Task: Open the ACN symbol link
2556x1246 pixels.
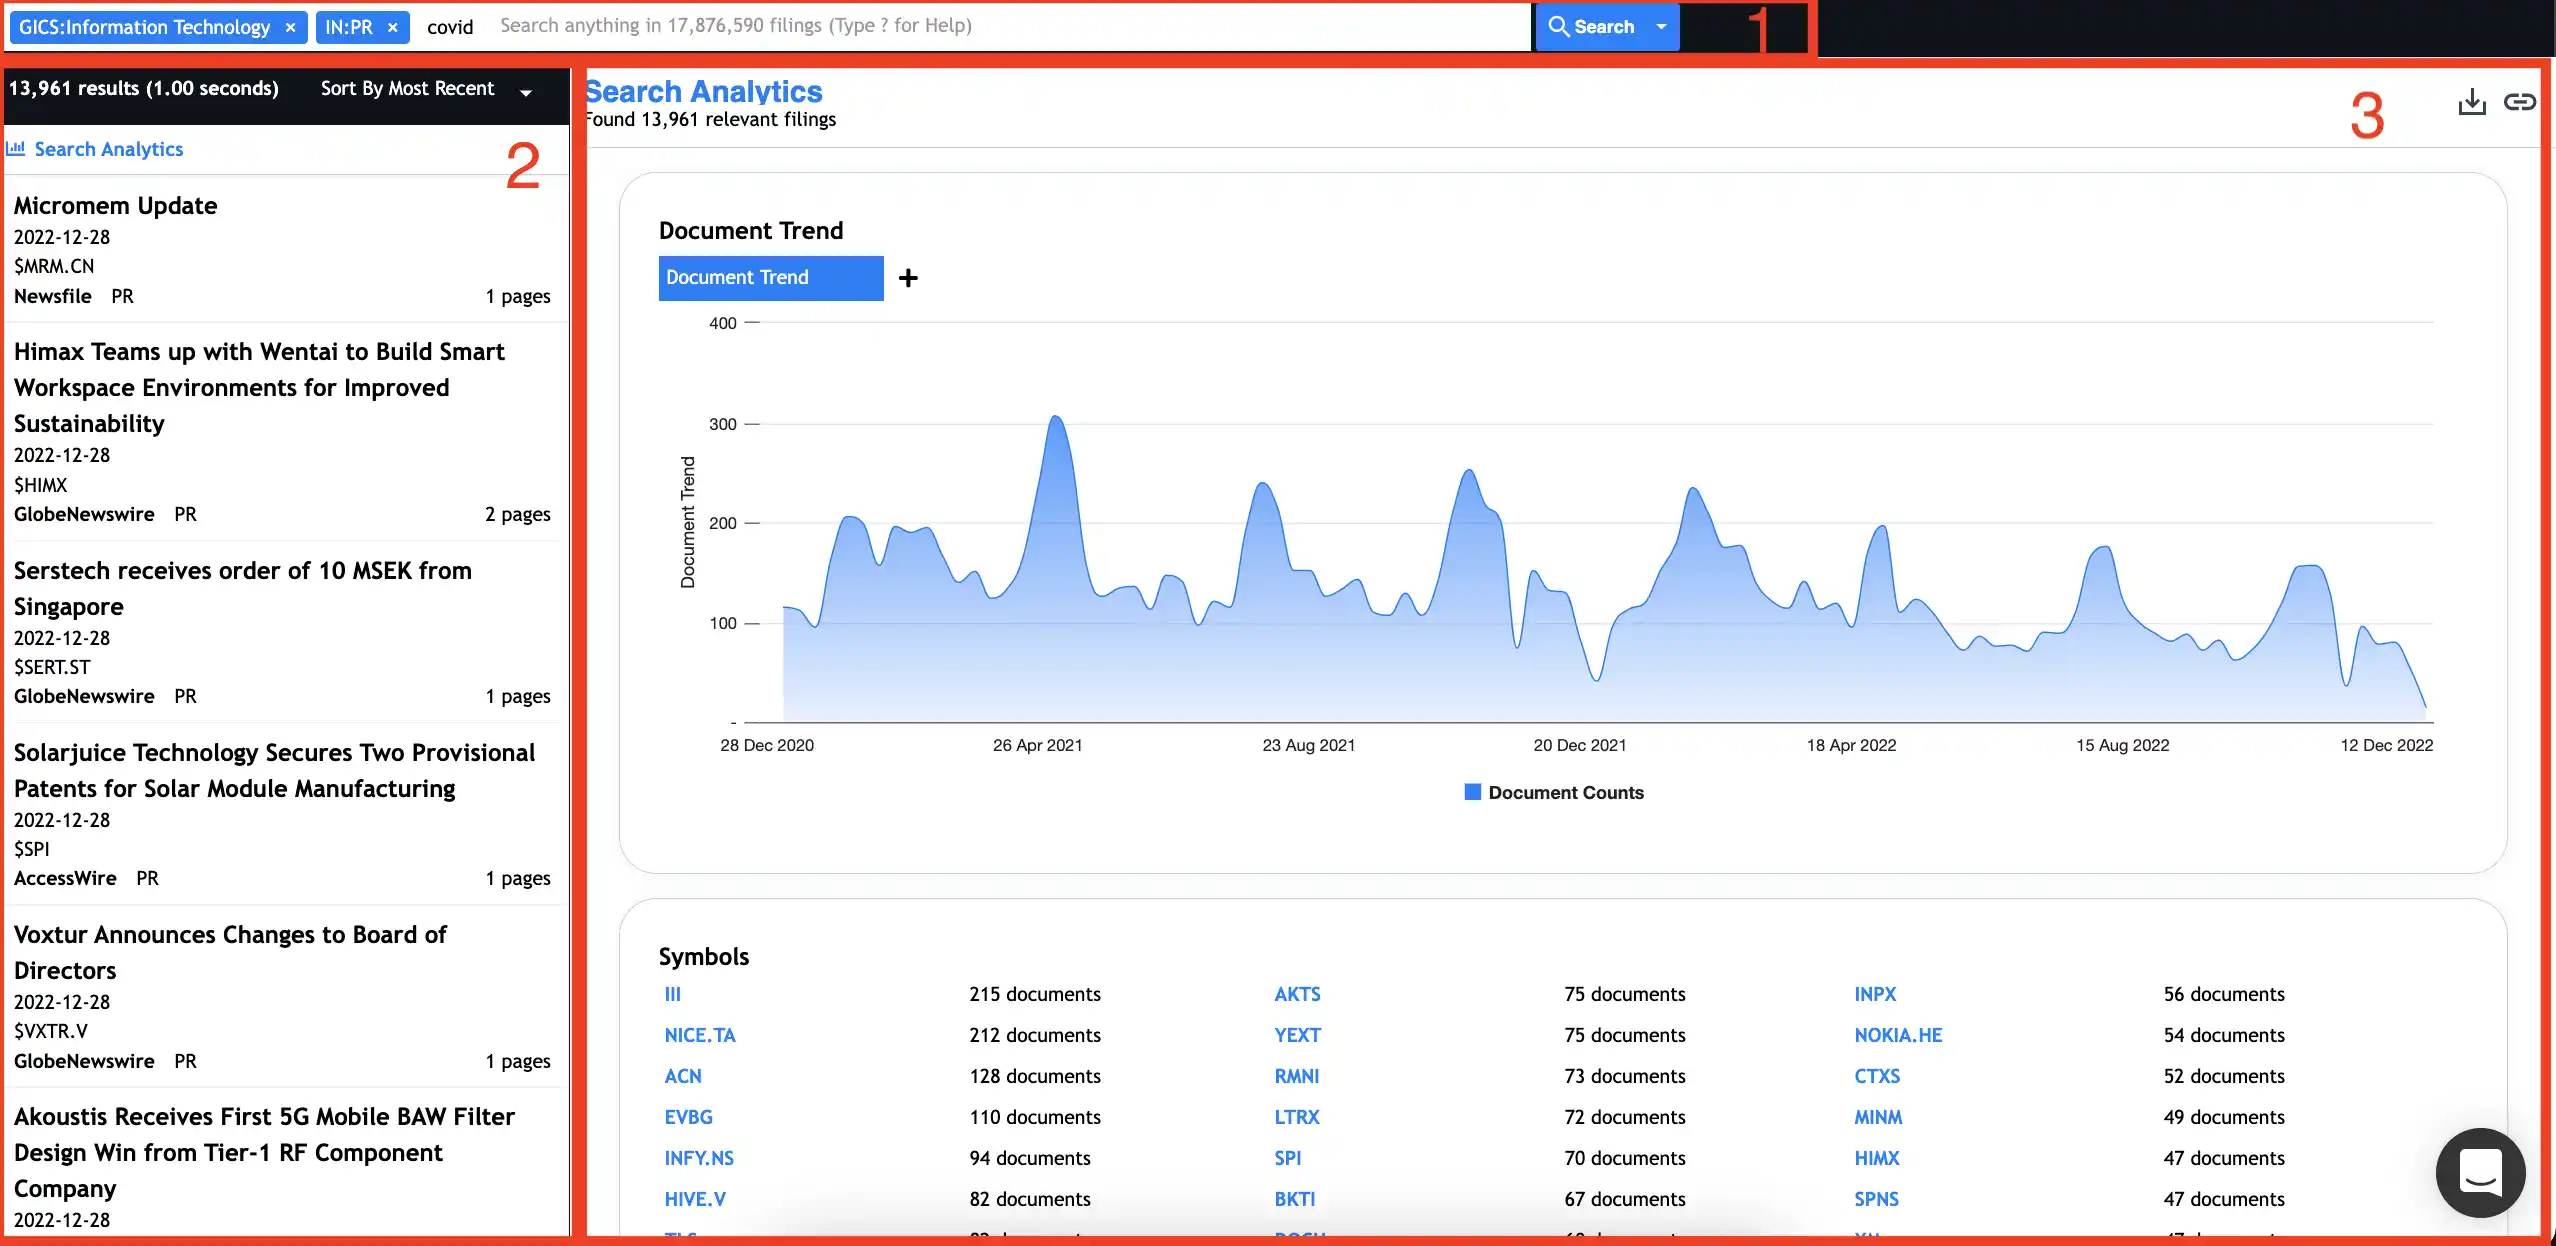Action: click(x=684, y=1076)
